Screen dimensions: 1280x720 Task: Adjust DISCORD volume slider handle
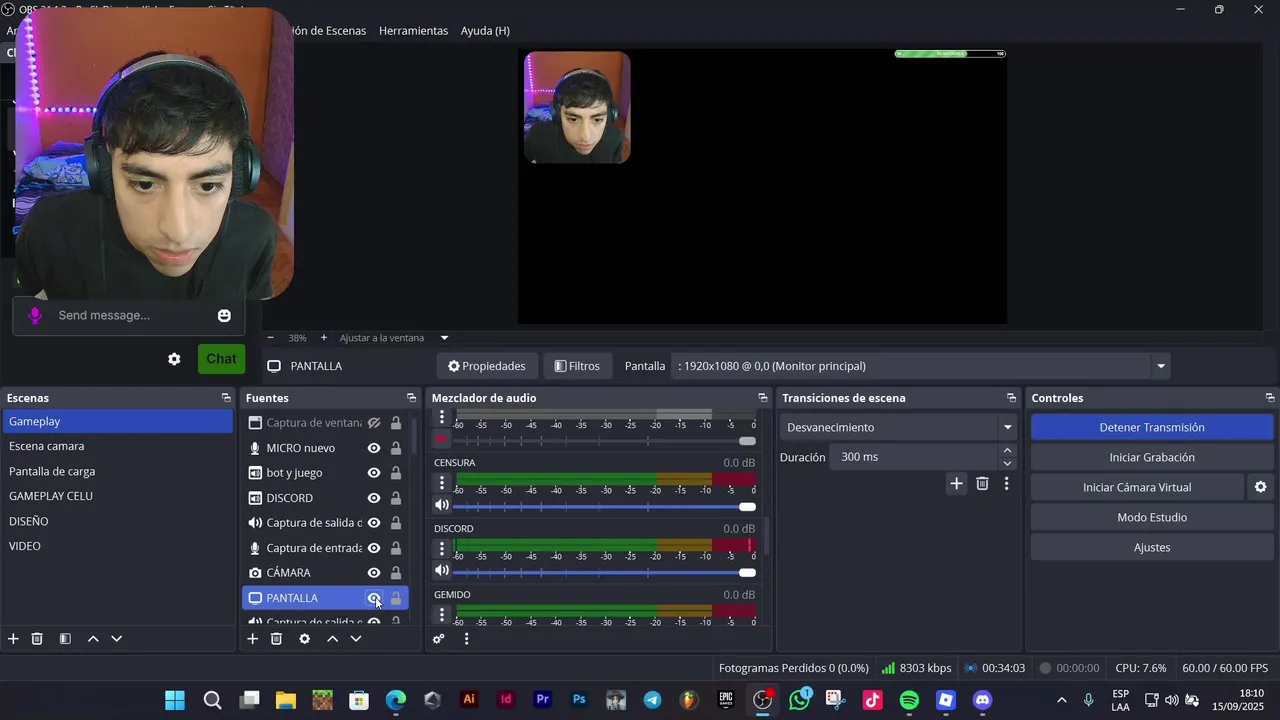[747, 573]
